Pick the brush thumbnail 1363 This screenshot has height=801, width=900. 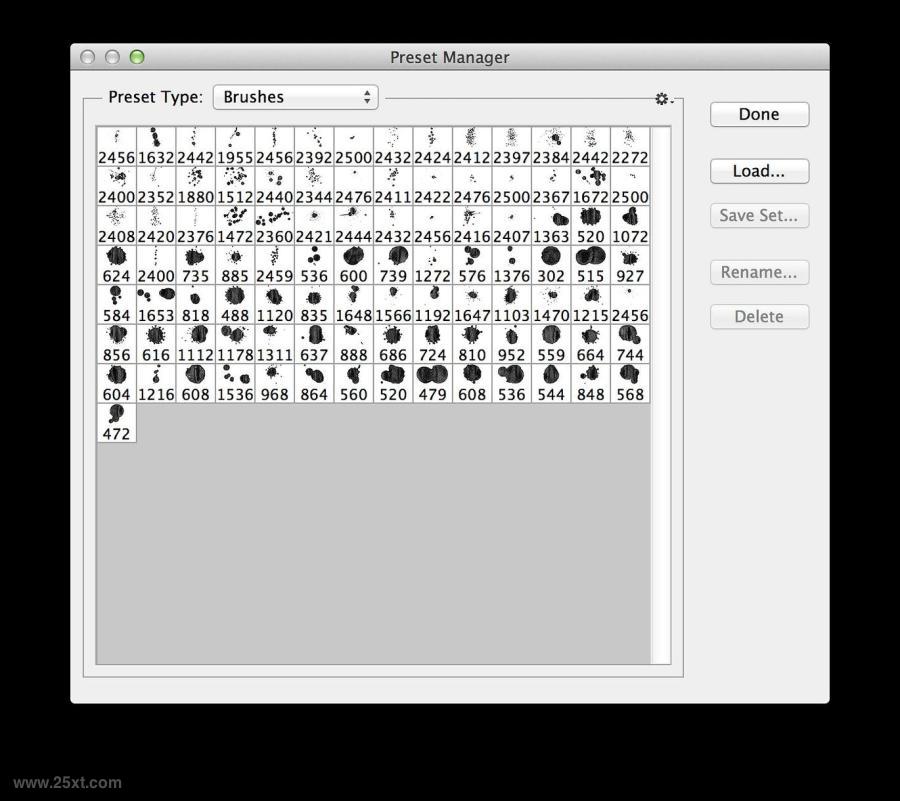551,226
